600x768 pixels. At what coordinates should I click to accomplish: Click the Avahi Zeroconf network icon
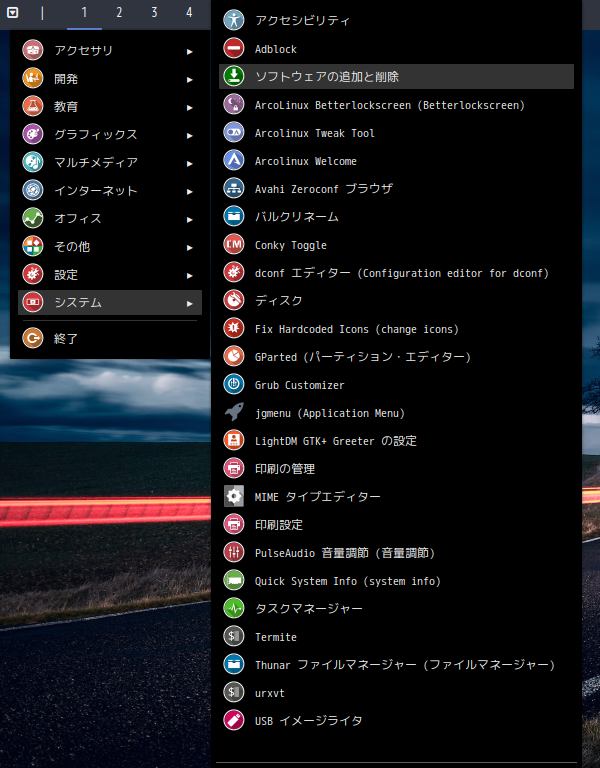tap(234, 188)
